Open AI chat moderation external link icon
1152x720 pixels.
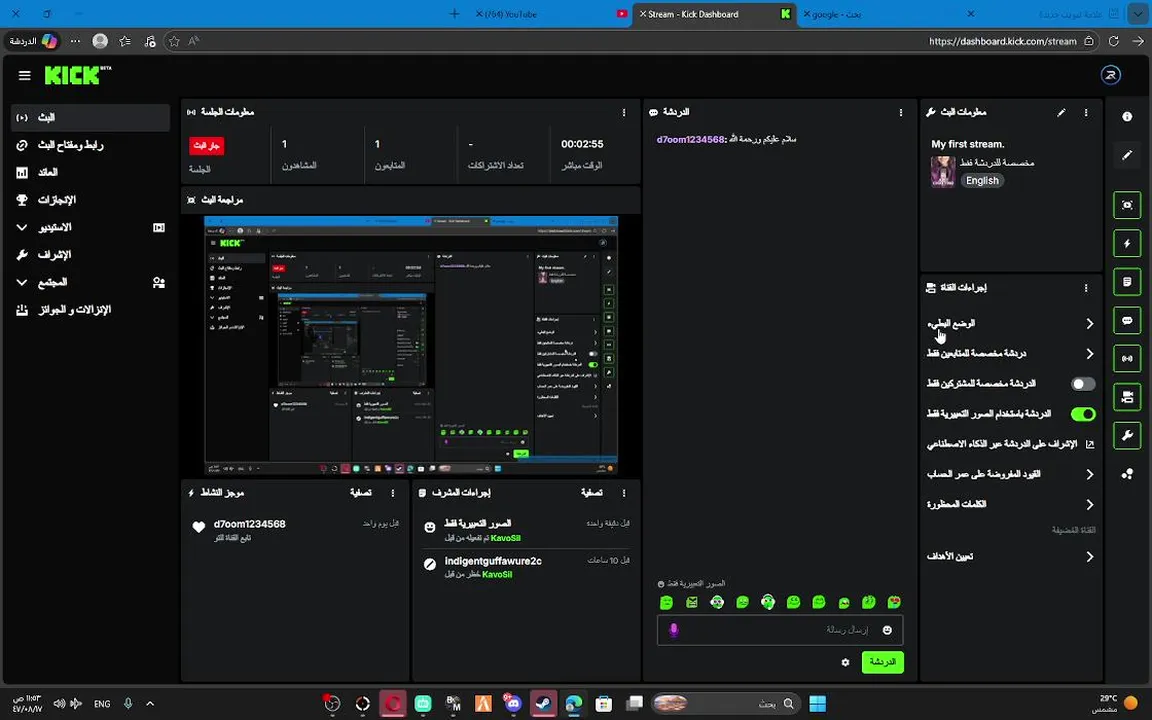(1090, 444)
